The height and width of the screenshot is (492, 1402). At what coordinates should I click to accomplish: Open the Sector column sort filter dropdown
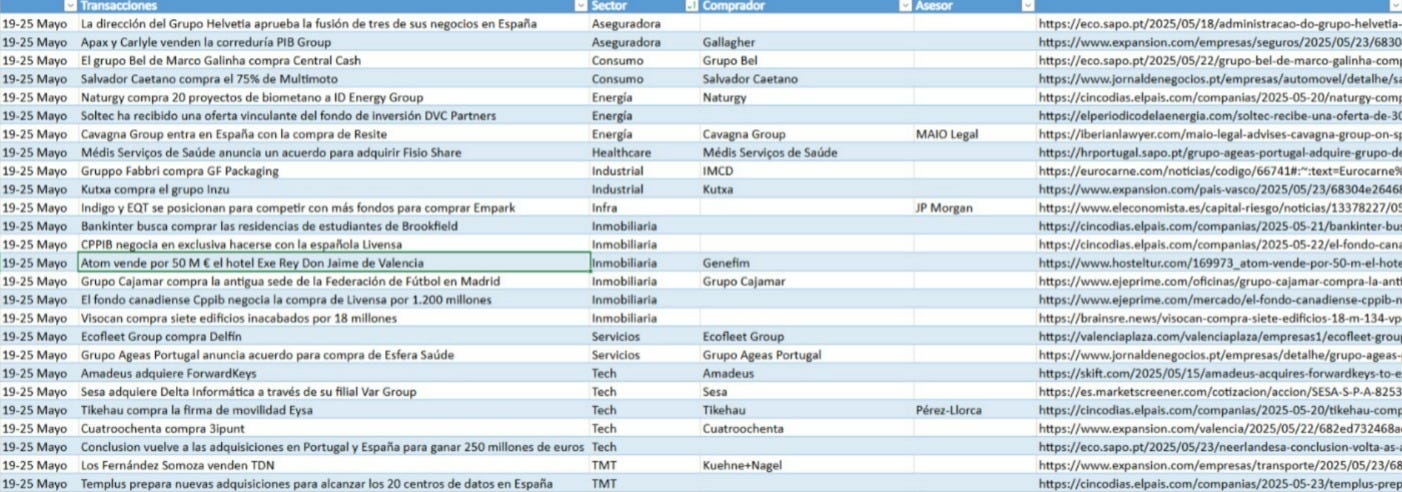692,6
